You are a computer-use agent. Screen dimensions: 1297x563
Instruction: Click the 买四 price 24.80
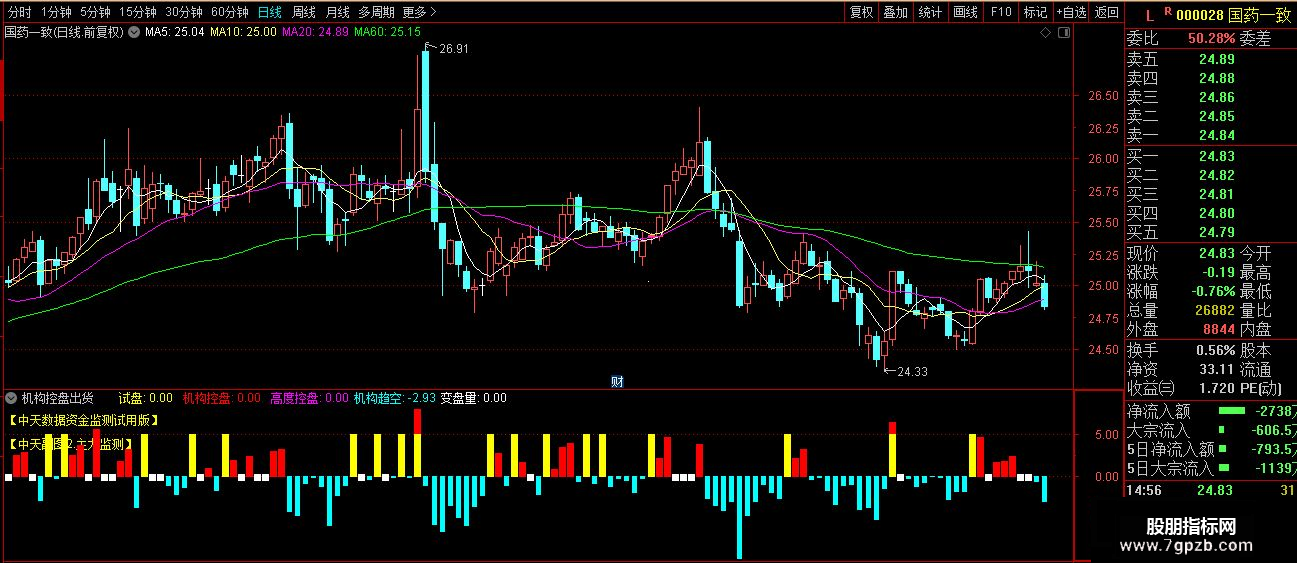1216,213
